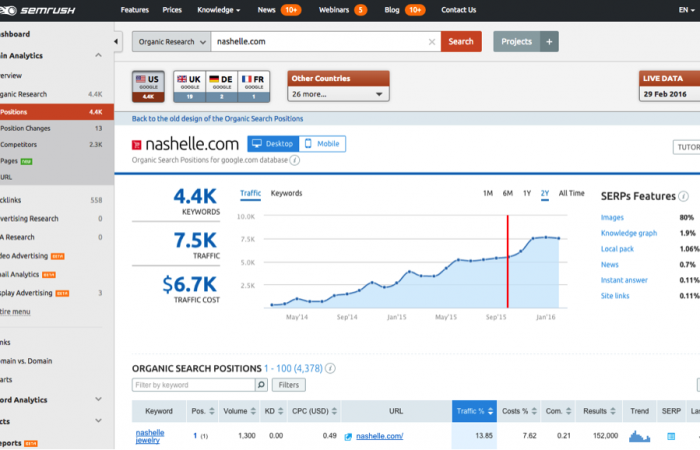Open Local pack SERP feature link
The height and width of the screenshot is (450, 700).
tap(617, 249)
